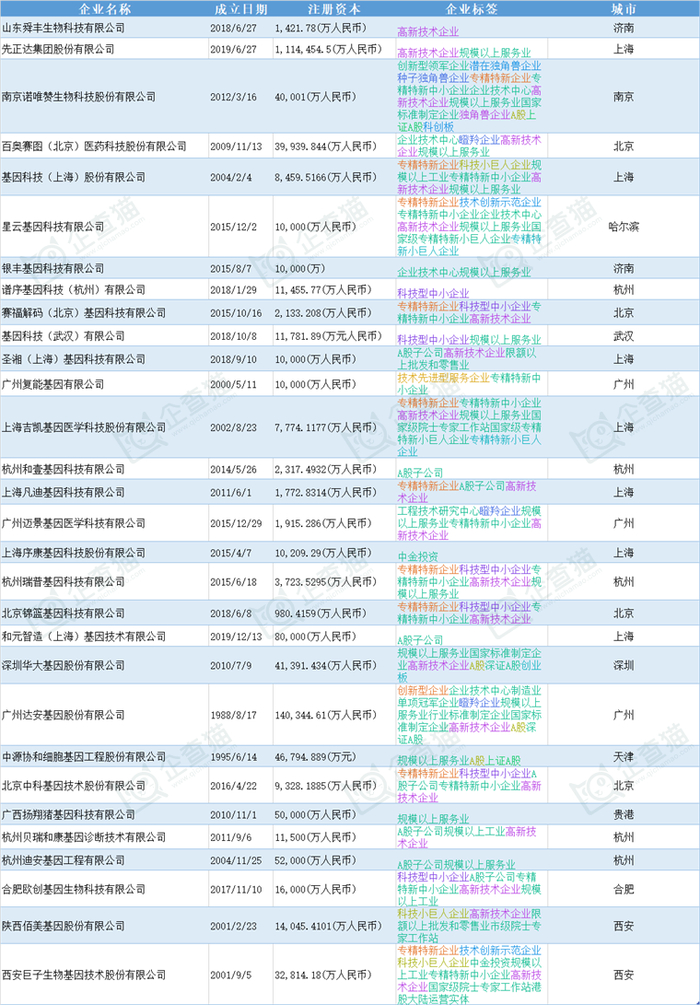Click city cell 贵港

(x=623, y=815)
